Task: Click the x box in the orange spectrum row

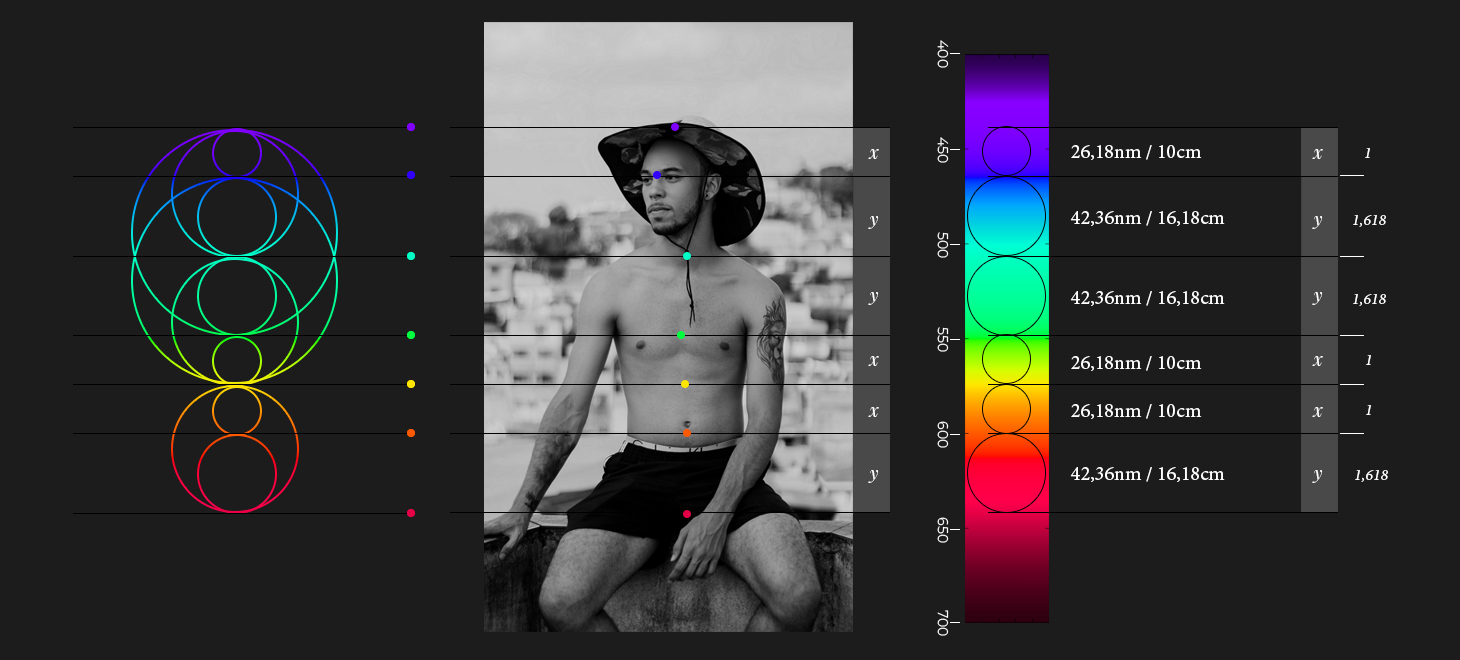Action: pos(1319,409)
